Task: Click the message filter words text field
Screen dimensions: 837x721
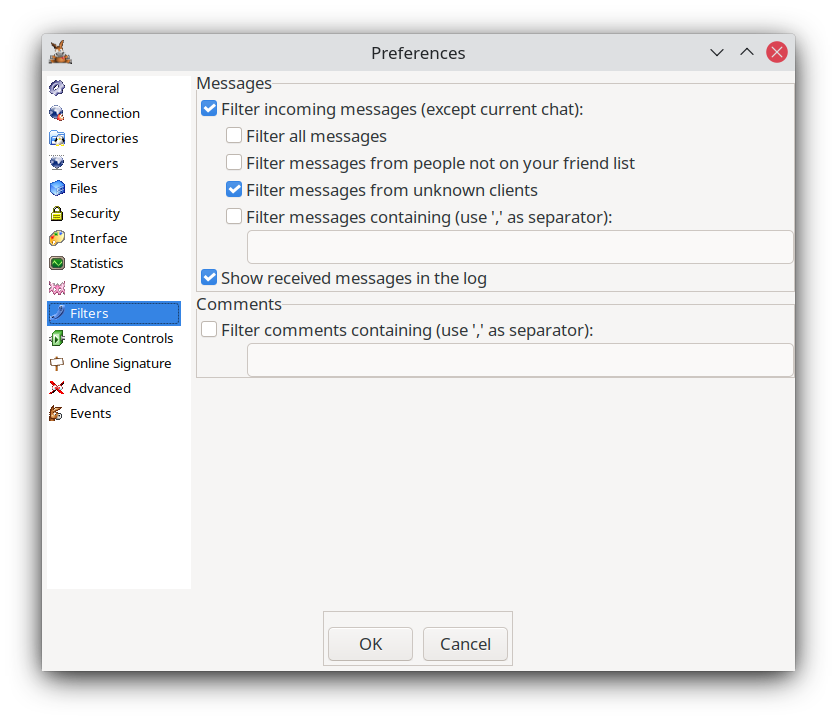Action: [520, 247]
